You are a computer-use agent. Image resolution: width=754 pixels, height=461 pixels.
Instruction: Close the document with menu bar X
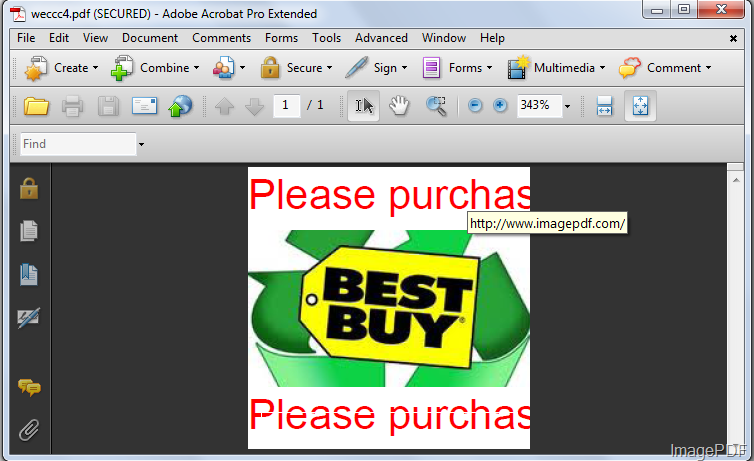[733, 38]
